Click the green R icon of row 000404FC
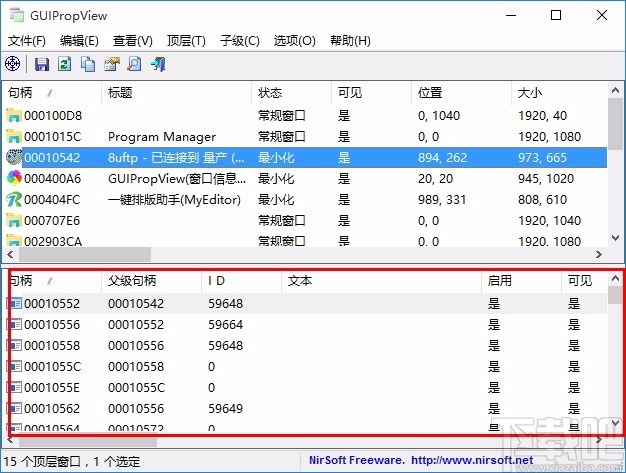The width and height of the screenshot is (626, 473). [14, 200]
